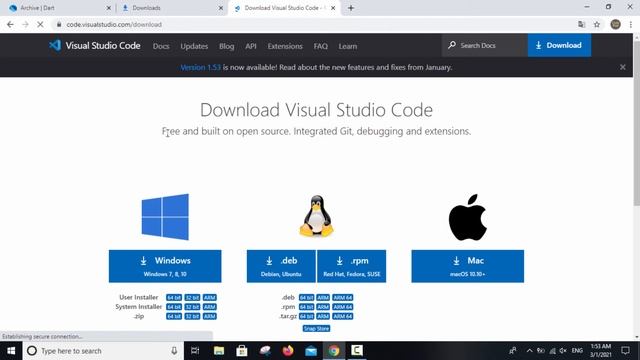Screen dimensions: 640x360
Task: Download the .deb Debian, Ubuntu package
Action: [281, 266]
